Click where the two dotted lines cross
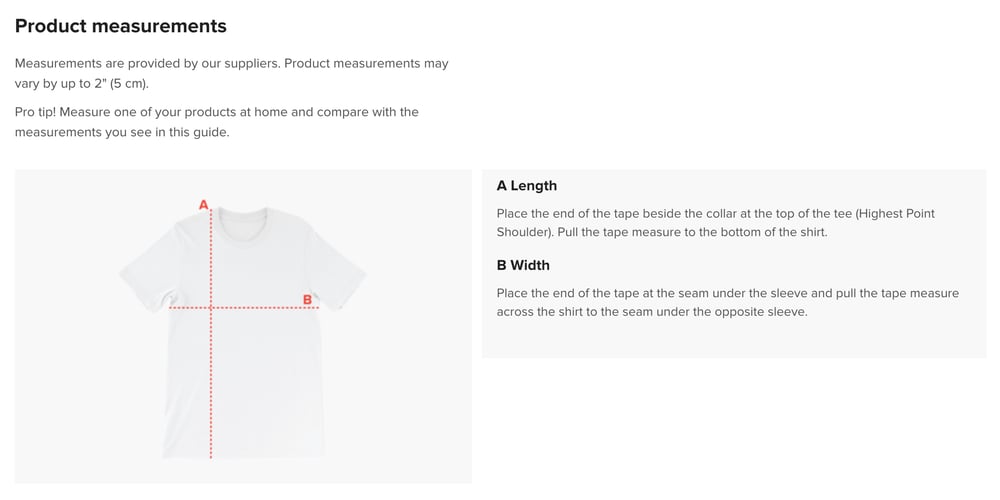 pyautogui.click(x=211, y=308)
